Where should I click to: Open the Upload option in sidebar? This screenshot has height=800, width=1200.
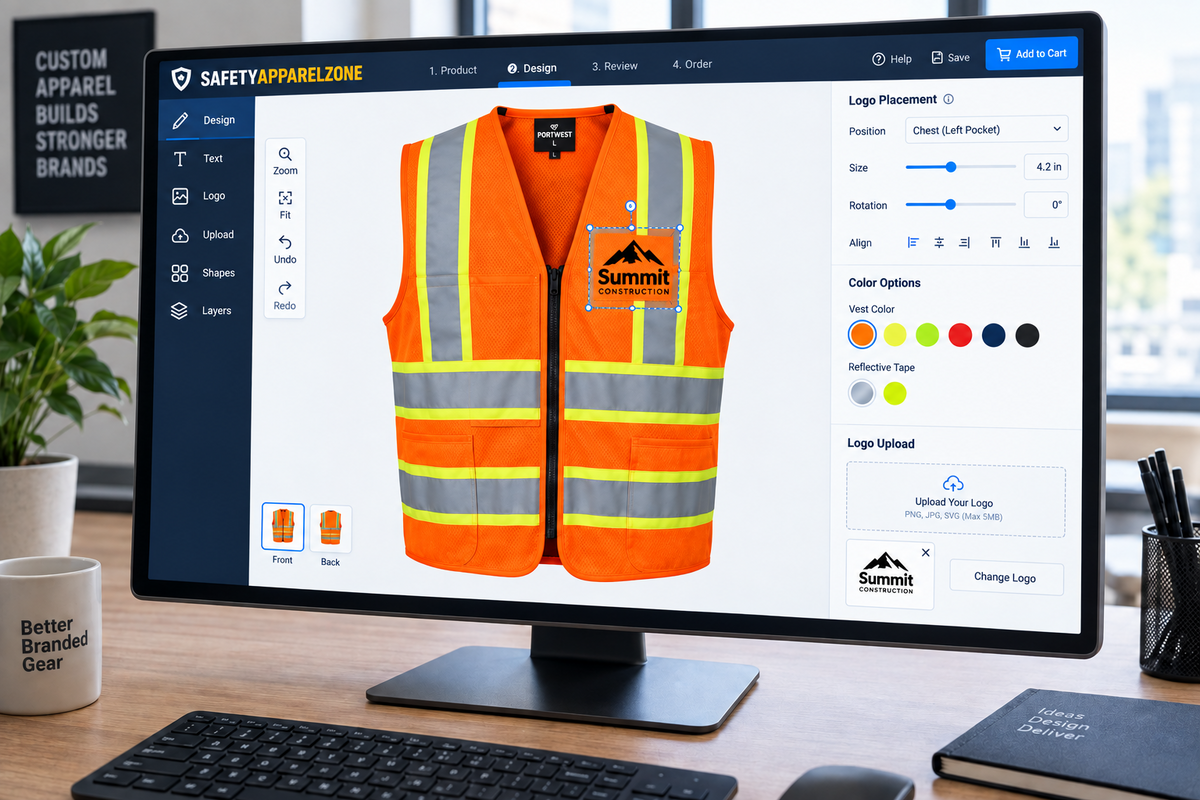(204, 235)
